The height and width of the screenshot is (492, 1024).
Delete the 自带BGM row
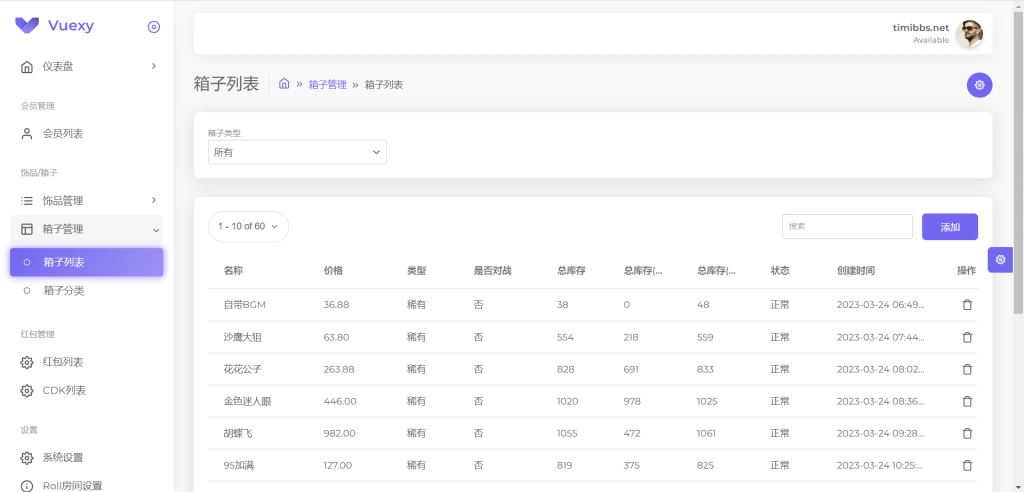967,305
